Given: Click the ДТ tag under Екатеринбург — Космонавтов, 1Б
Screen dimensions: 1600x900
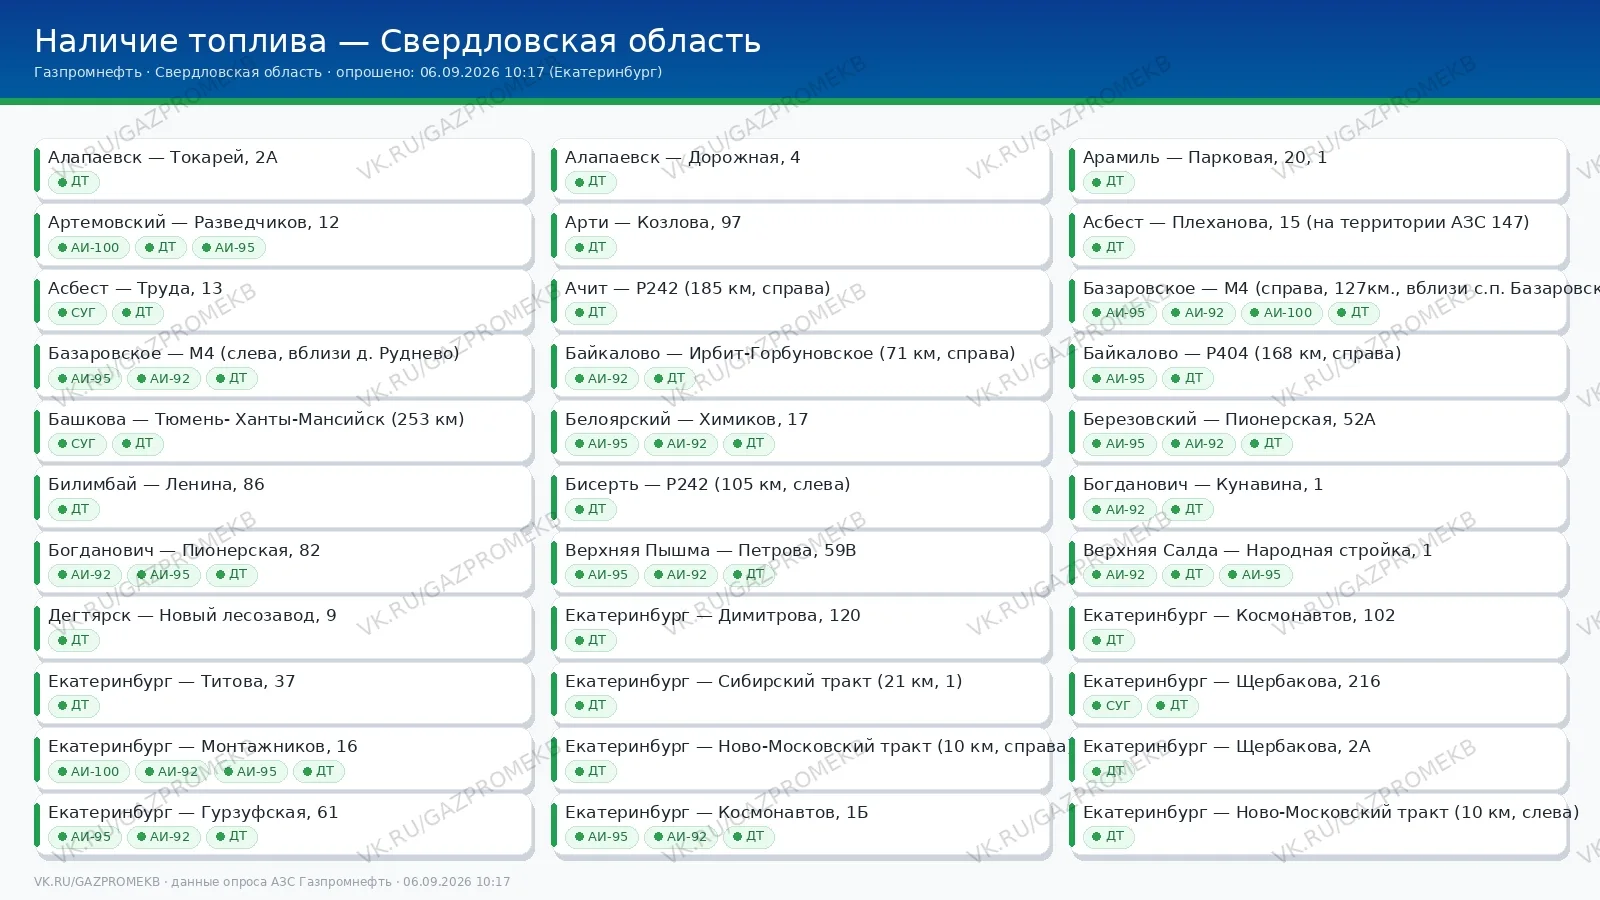Looking at the screenshot, I should pos(749,837).
